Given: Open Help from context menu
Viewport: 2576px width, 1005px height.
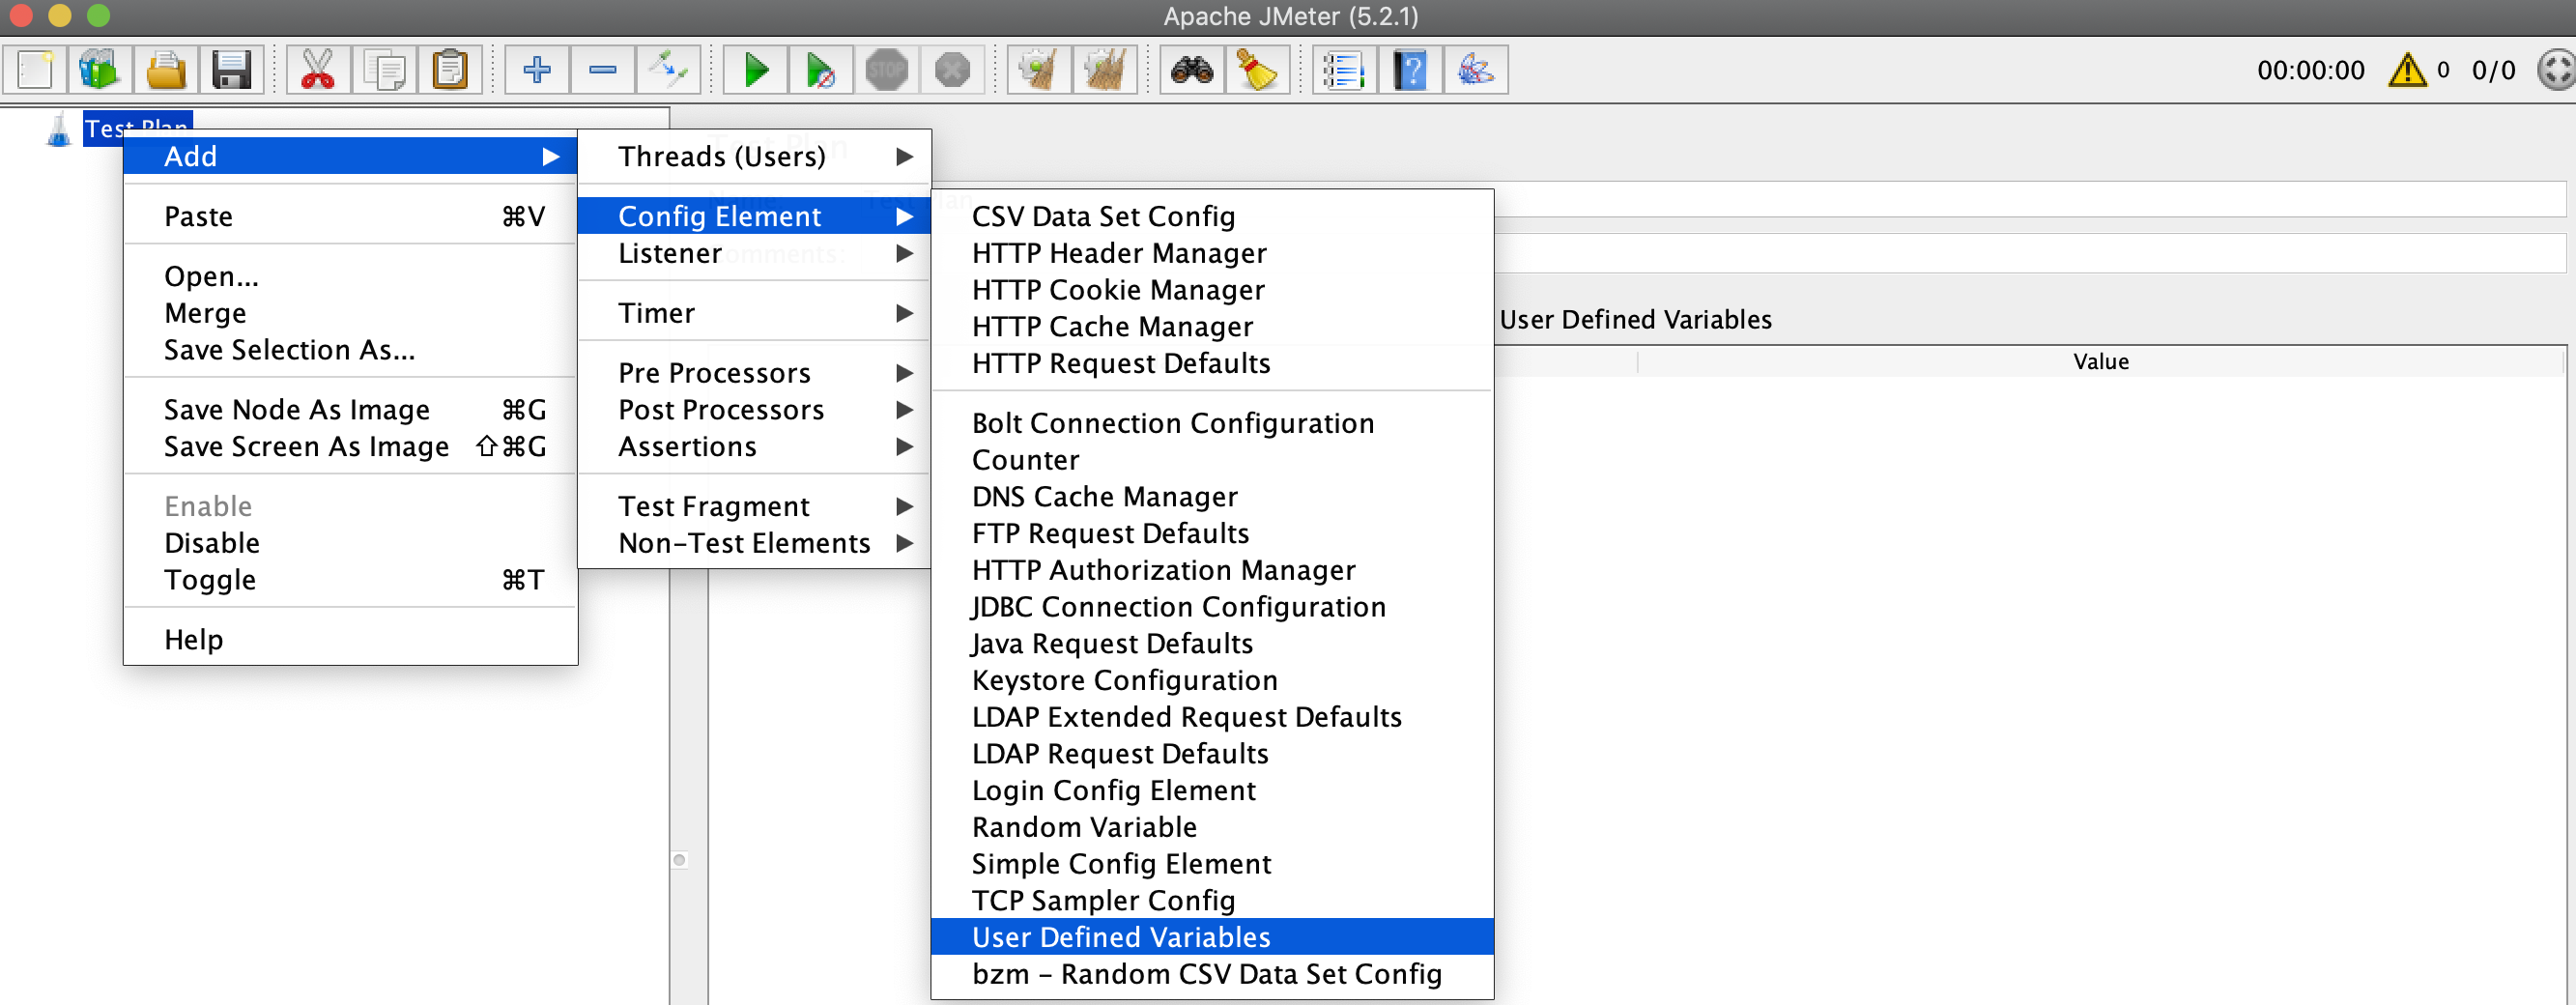Looking at the screenshot, I should click(350, 639).
